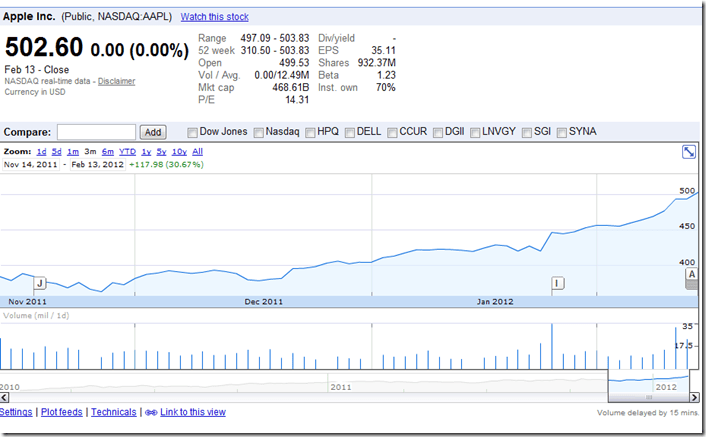Check the DELL comparison checkbox

pyautogui.click(x=349, y=132)
